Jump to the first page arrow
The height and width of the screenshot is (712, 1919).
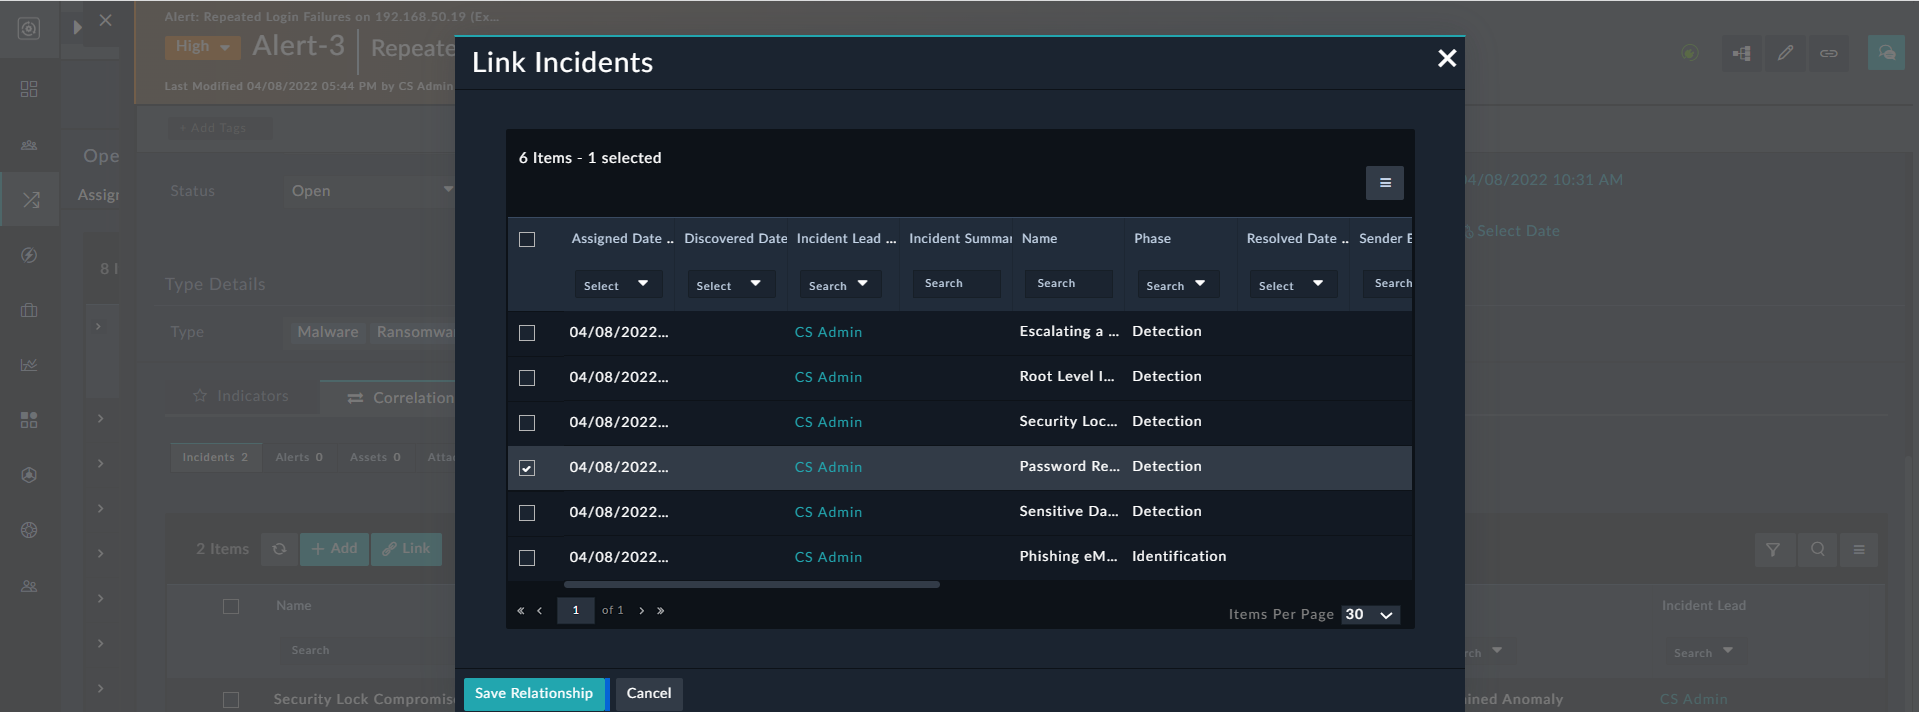pos(520,611)
